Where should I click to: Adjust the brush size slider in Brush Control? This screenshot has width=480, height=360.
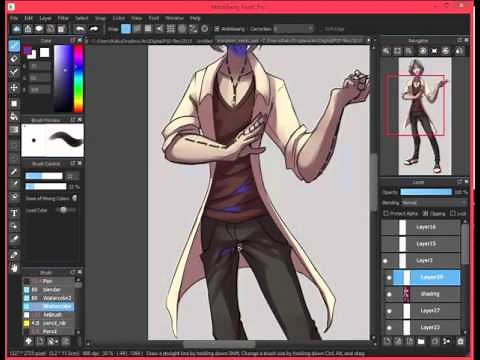44,176
